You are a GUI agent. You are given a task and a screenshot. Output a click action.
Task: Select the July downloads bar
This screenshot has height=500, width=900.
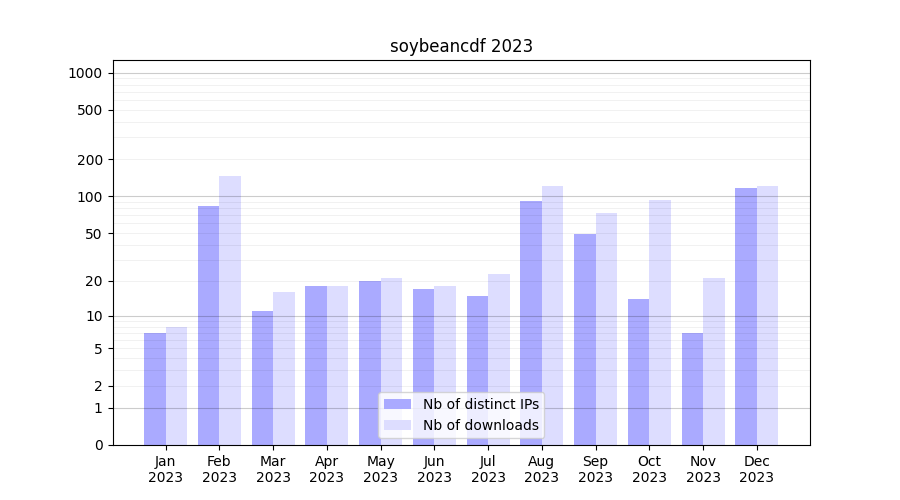[499, 359]
